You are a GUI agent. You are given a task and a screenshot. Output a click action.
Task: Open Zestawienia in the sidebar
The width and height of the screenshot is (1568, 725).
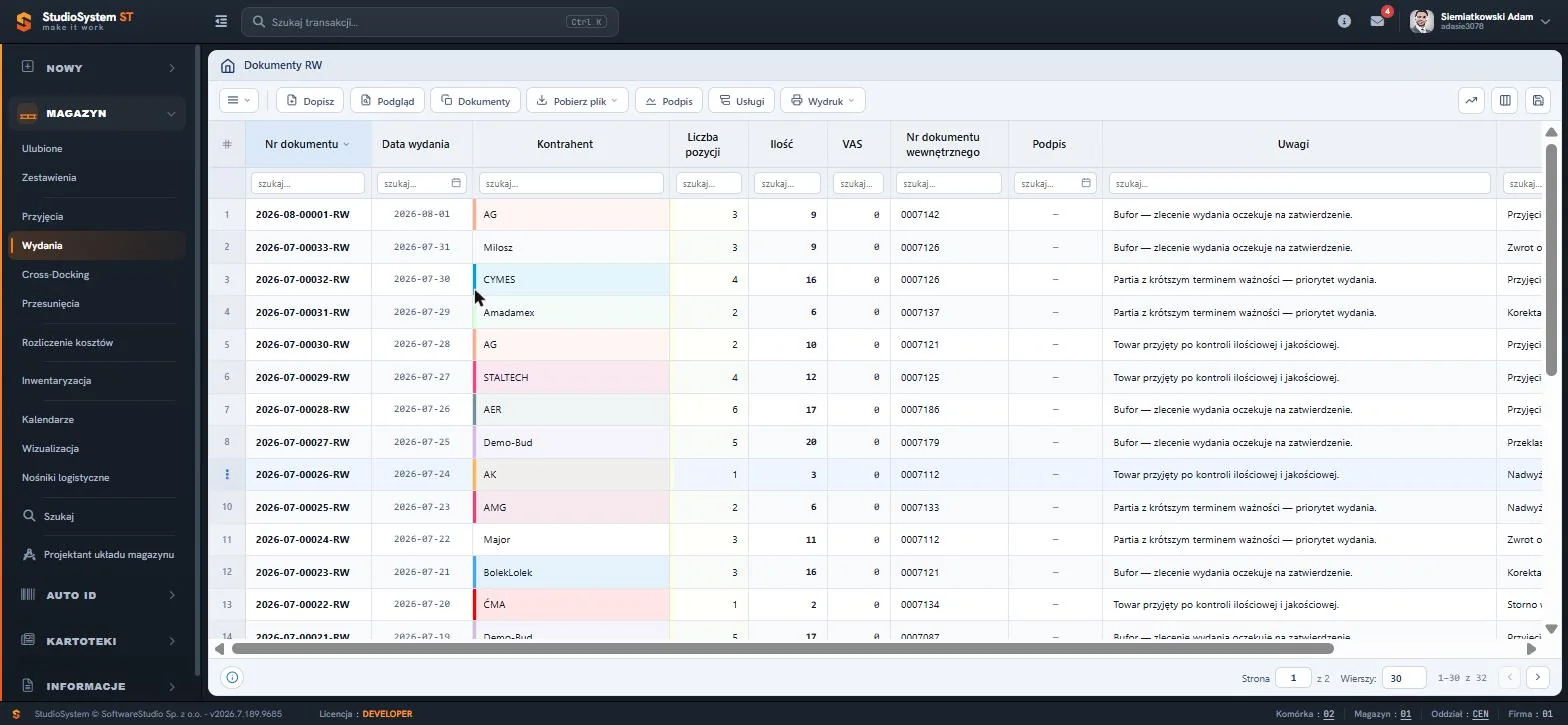tap(49, 178)
